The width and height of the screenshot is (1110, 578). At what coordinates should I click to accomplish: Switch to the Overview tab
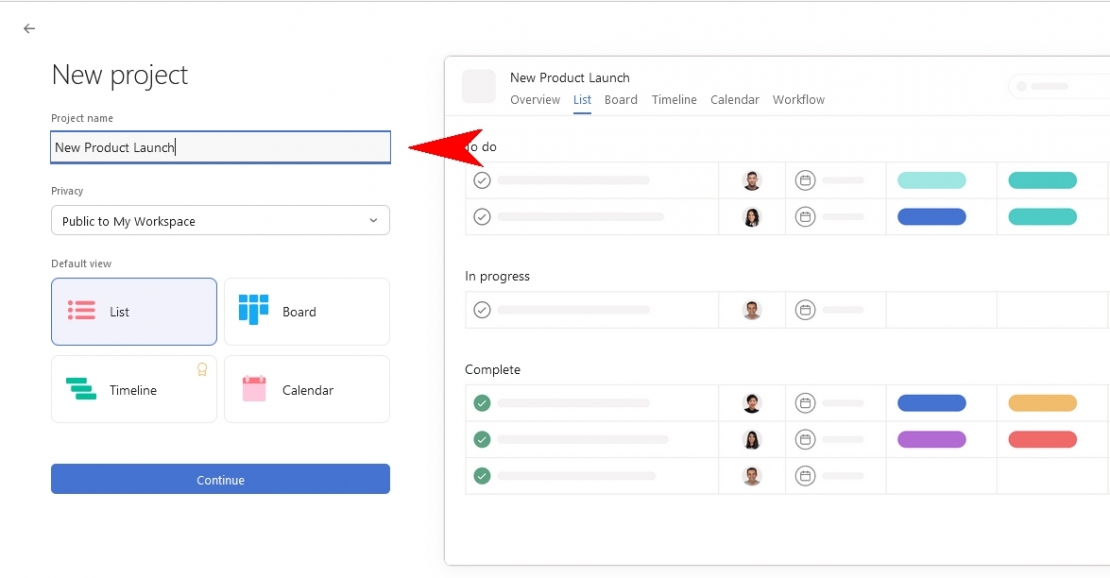[x=536, y=100]
